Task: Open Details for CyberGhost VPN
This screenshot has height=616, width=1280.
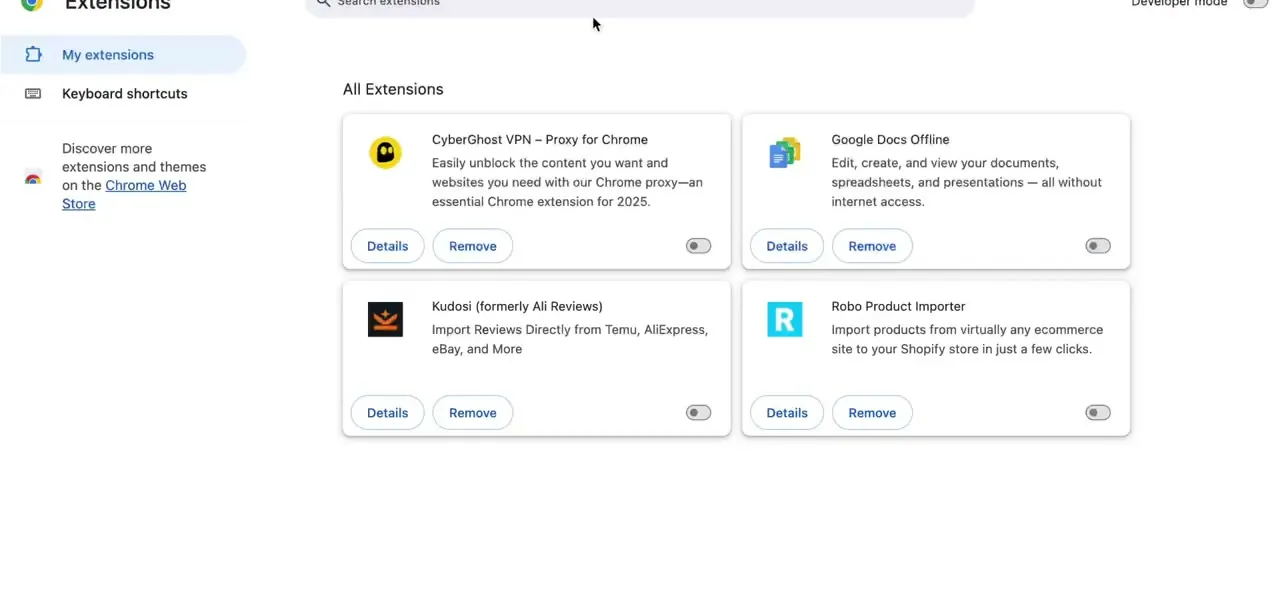Action: (x=387, y=246)
